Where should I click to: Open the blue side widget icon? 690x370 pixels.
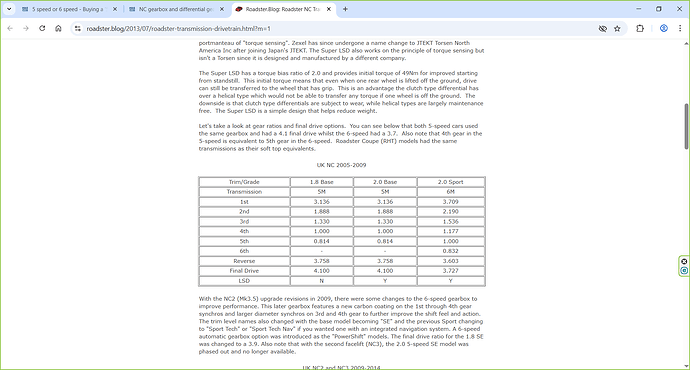pos(684,271)
